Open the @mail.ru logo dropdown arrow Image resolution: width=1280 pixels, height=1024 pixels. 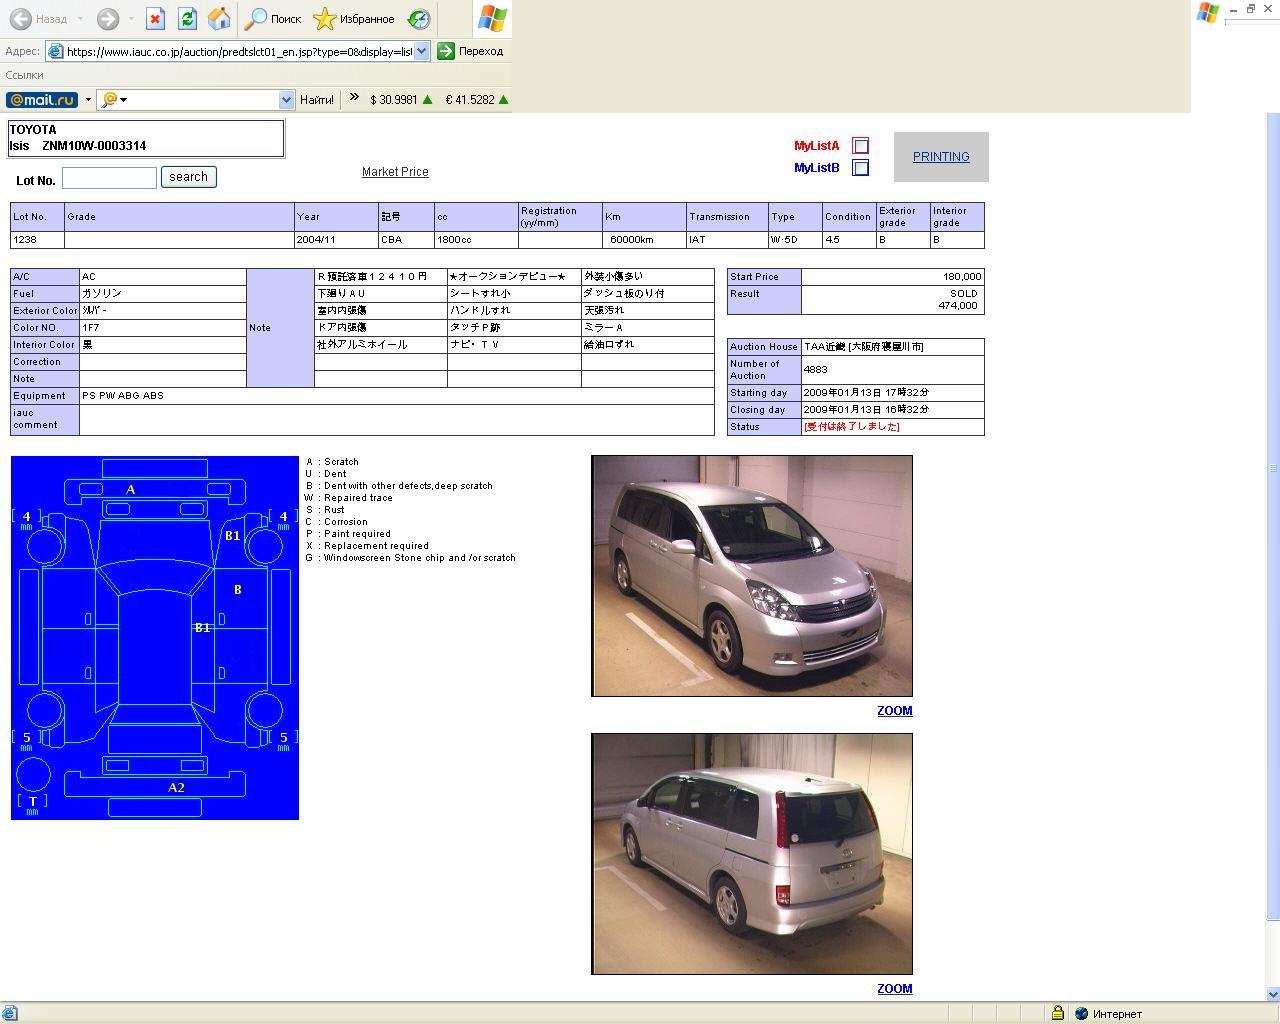(88, 100)
